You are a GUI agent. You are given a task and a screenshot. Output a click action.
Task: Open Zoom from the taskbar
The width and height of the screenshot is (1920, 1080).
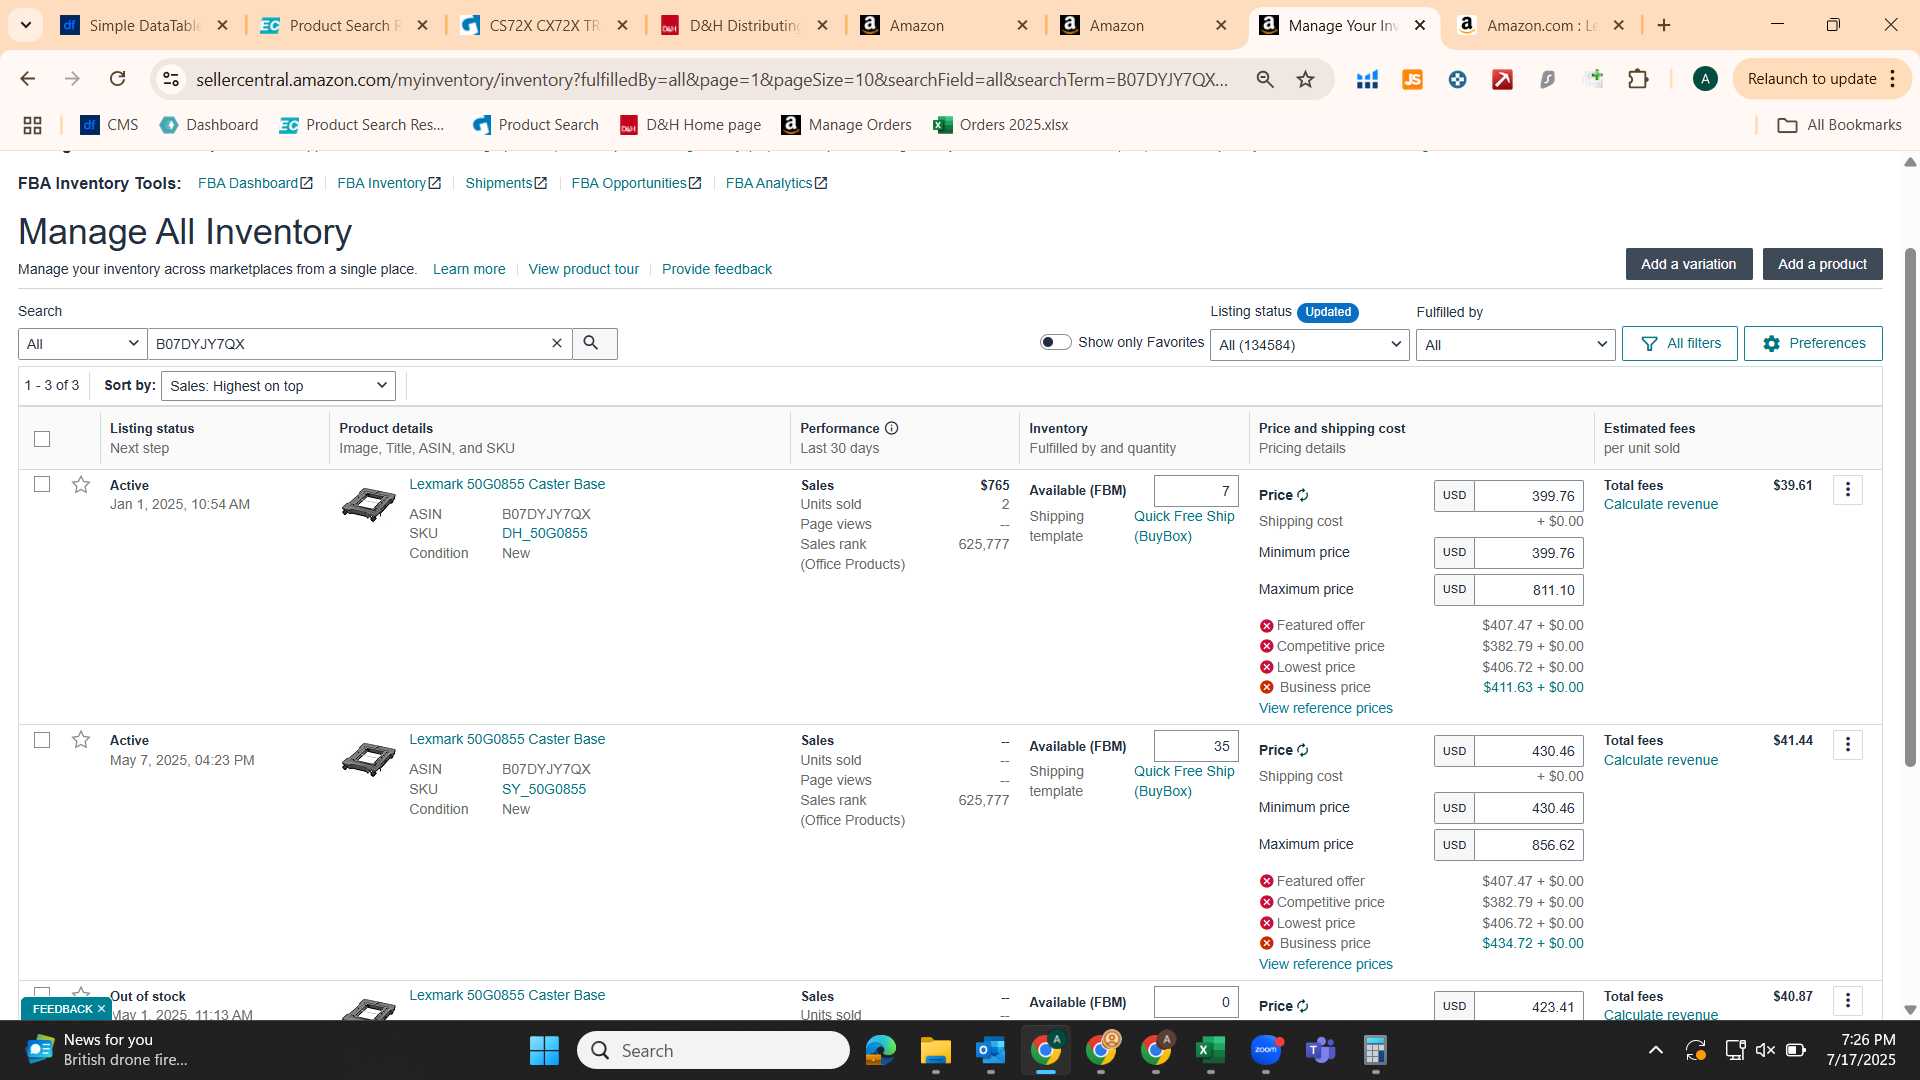1266,1050
